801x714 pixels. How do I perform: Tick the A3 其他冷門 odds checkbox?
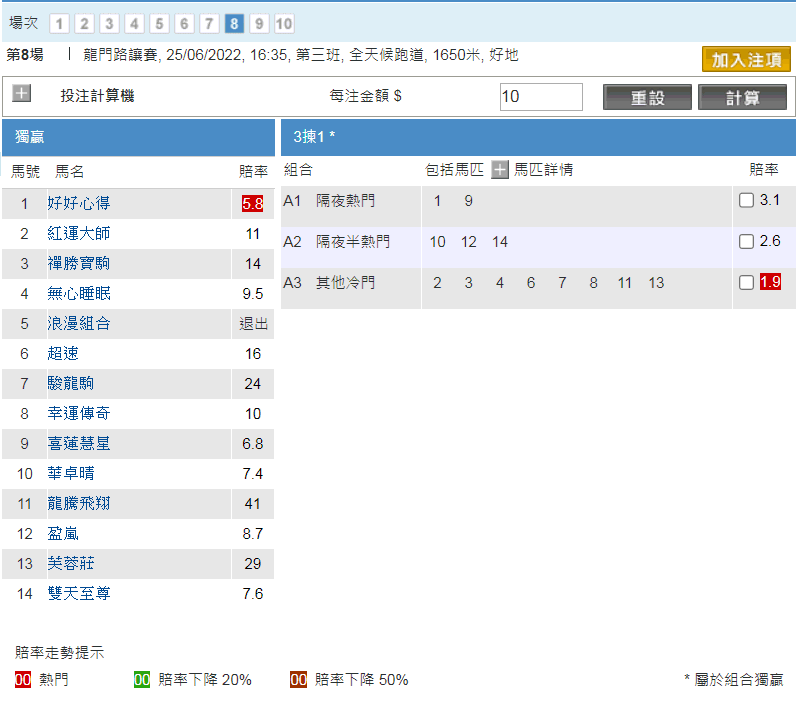[x=746, y=283]
